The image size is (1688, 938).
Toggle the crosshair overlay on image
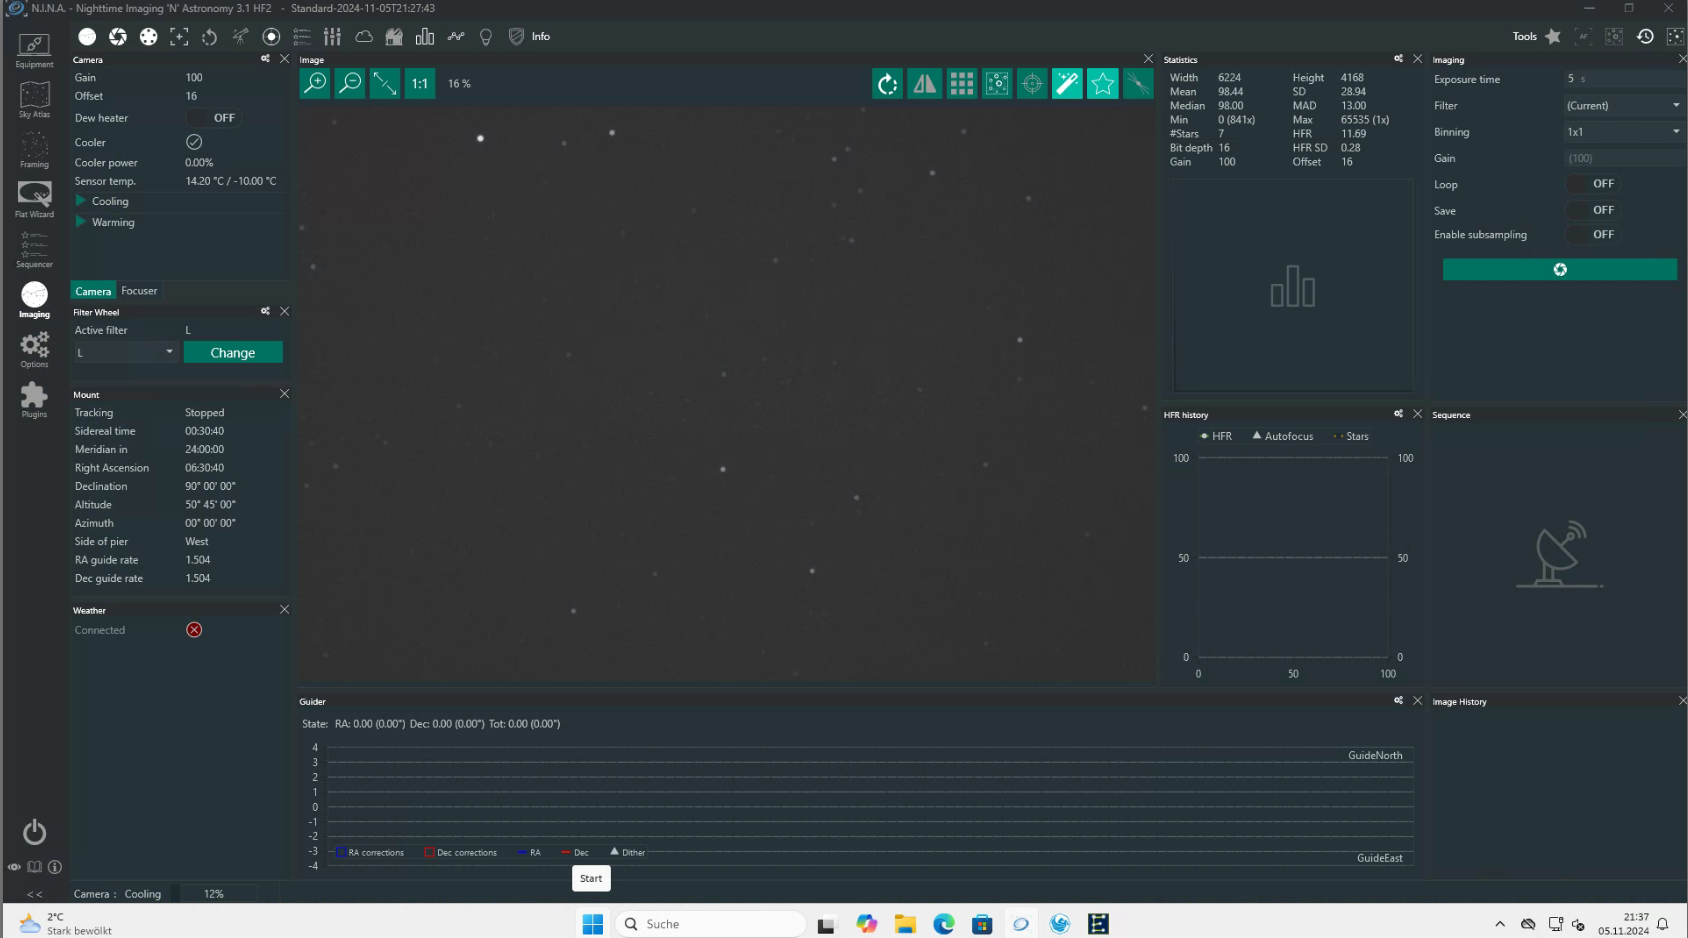tap(1032, 83)
